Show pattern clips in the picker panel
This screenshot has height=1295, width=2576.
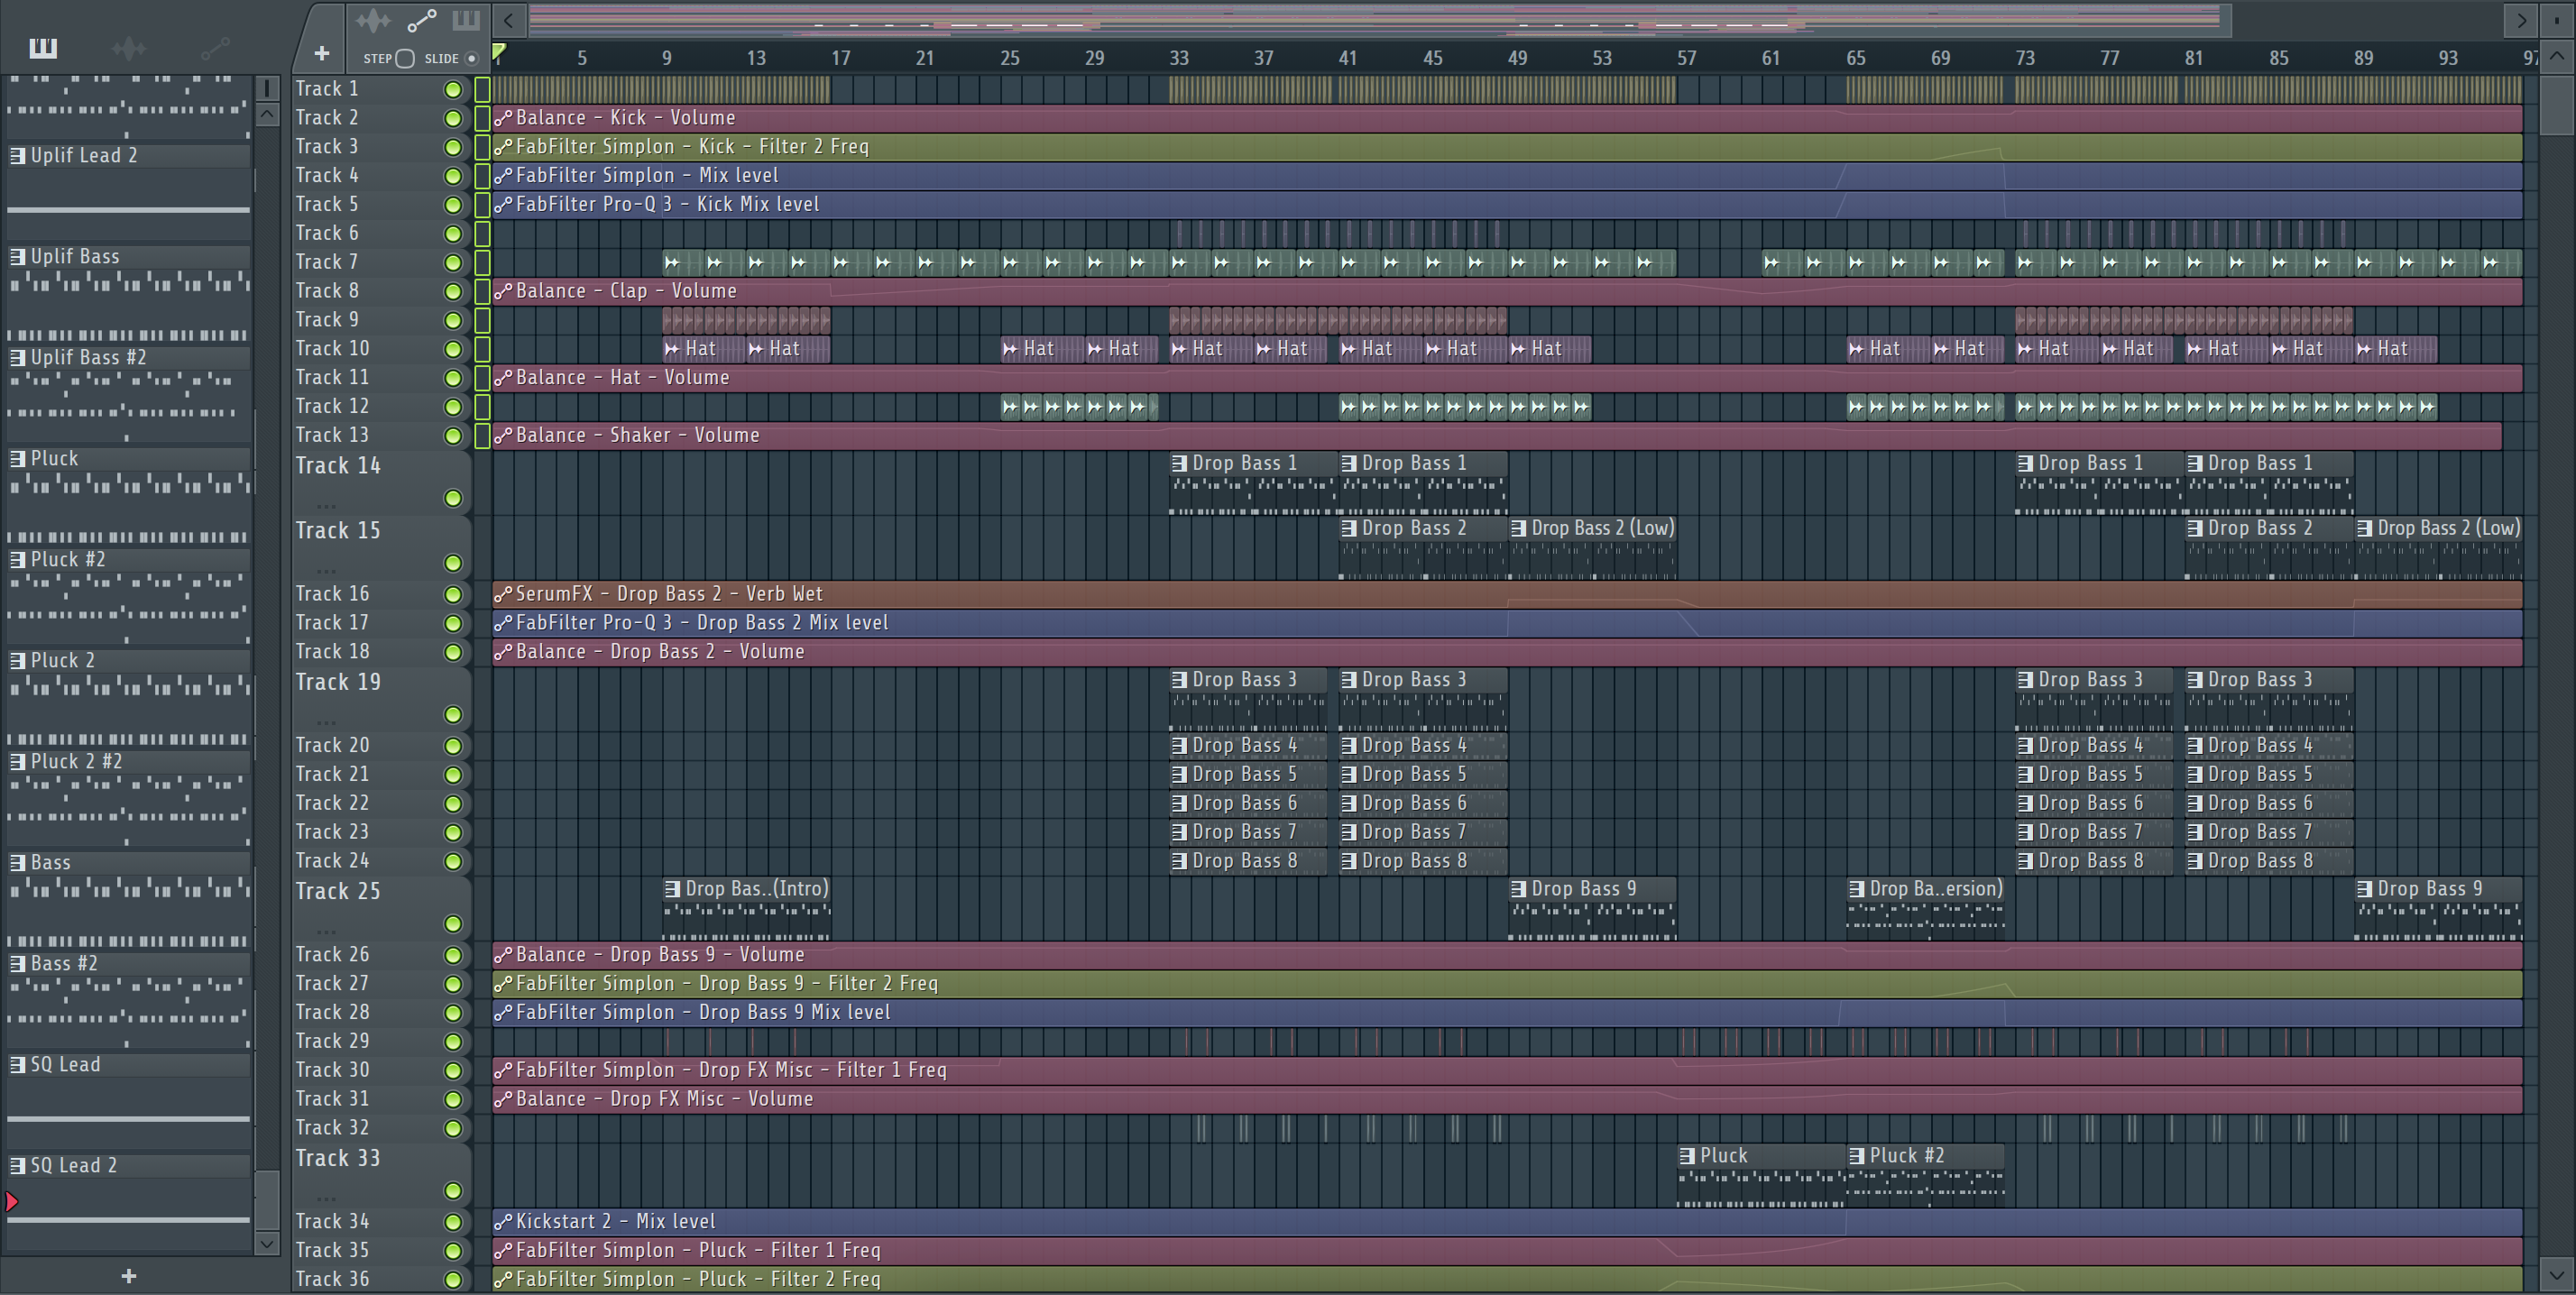point(43,47)
